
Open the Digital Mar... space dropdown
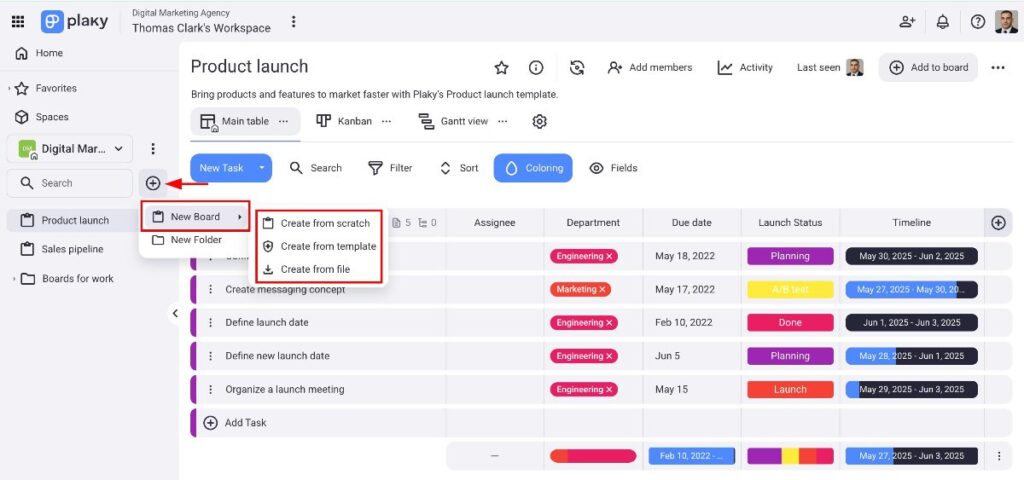point(70,149)
